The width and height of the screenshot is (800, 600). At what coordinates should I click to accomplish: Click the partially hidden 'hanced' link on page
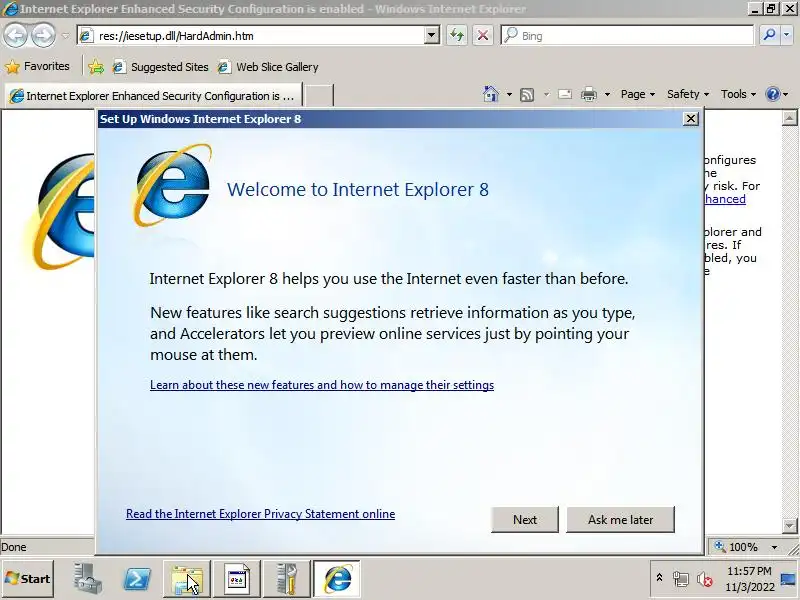pos(725,199)
